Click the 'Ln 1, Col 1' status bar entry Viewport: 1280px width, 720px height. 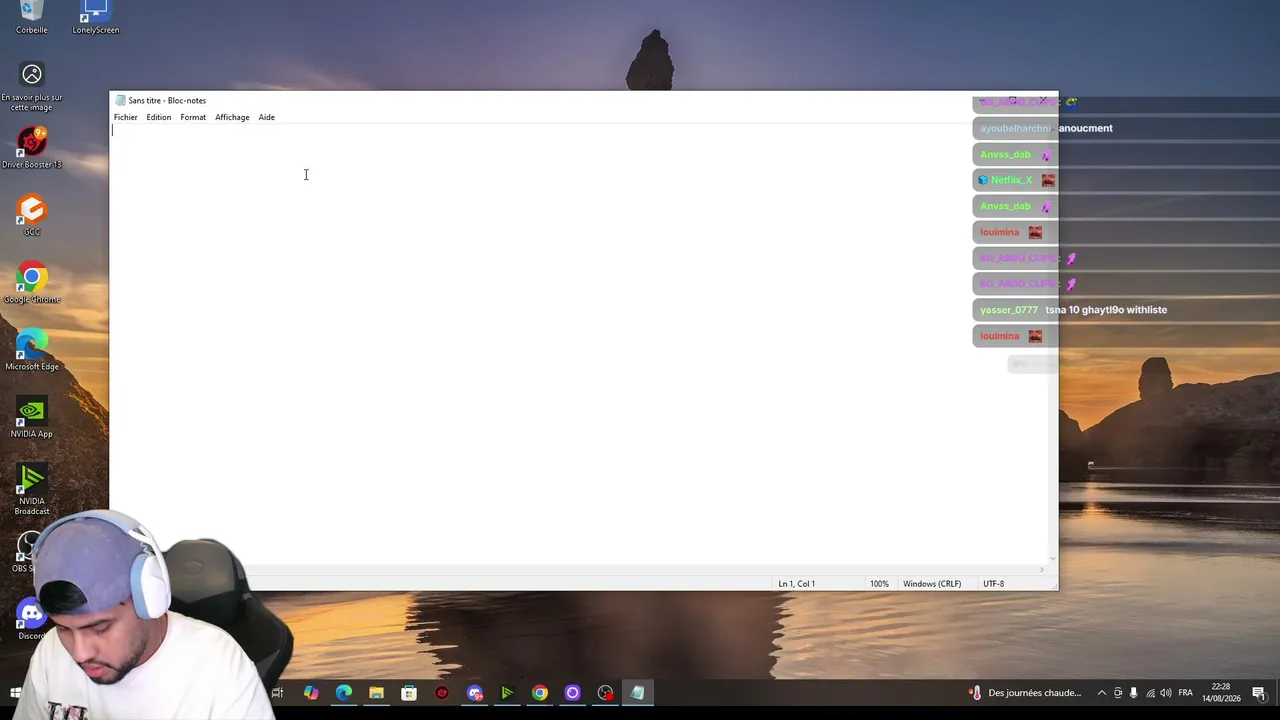[797, 584]
